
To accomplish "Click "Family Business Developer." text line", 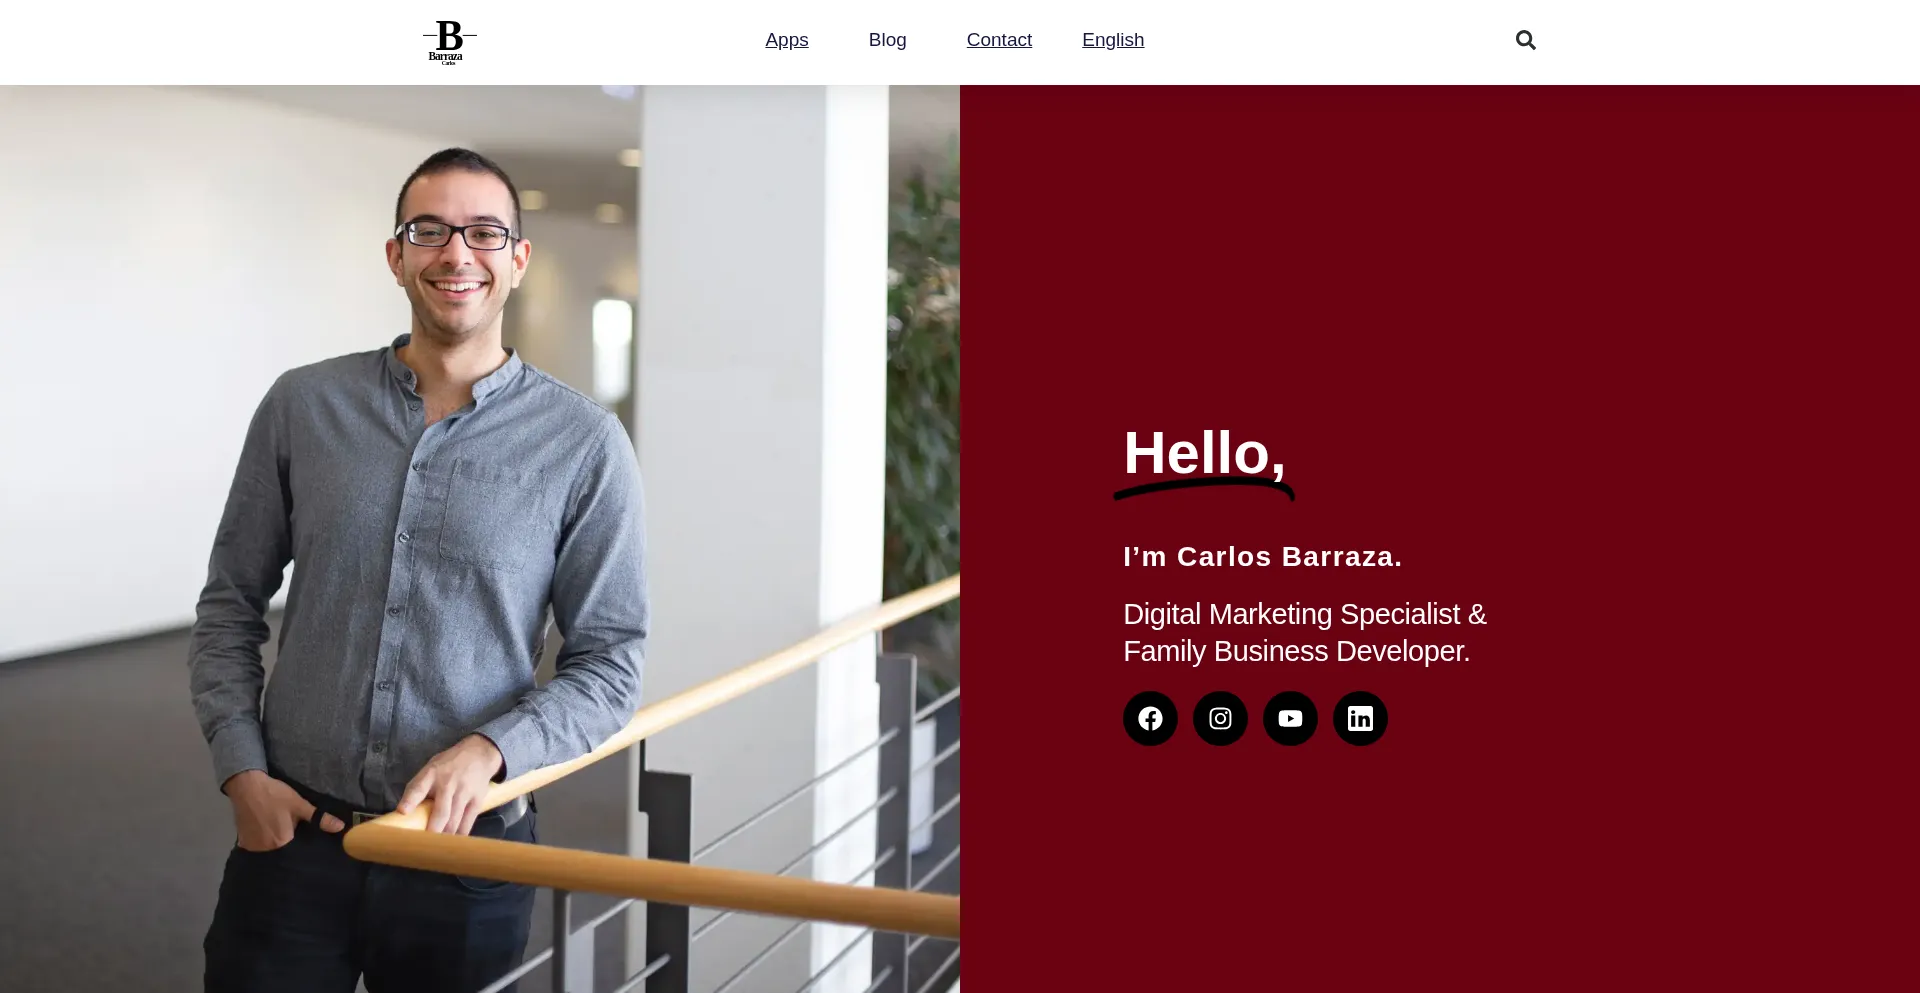I will [1297, 651].
